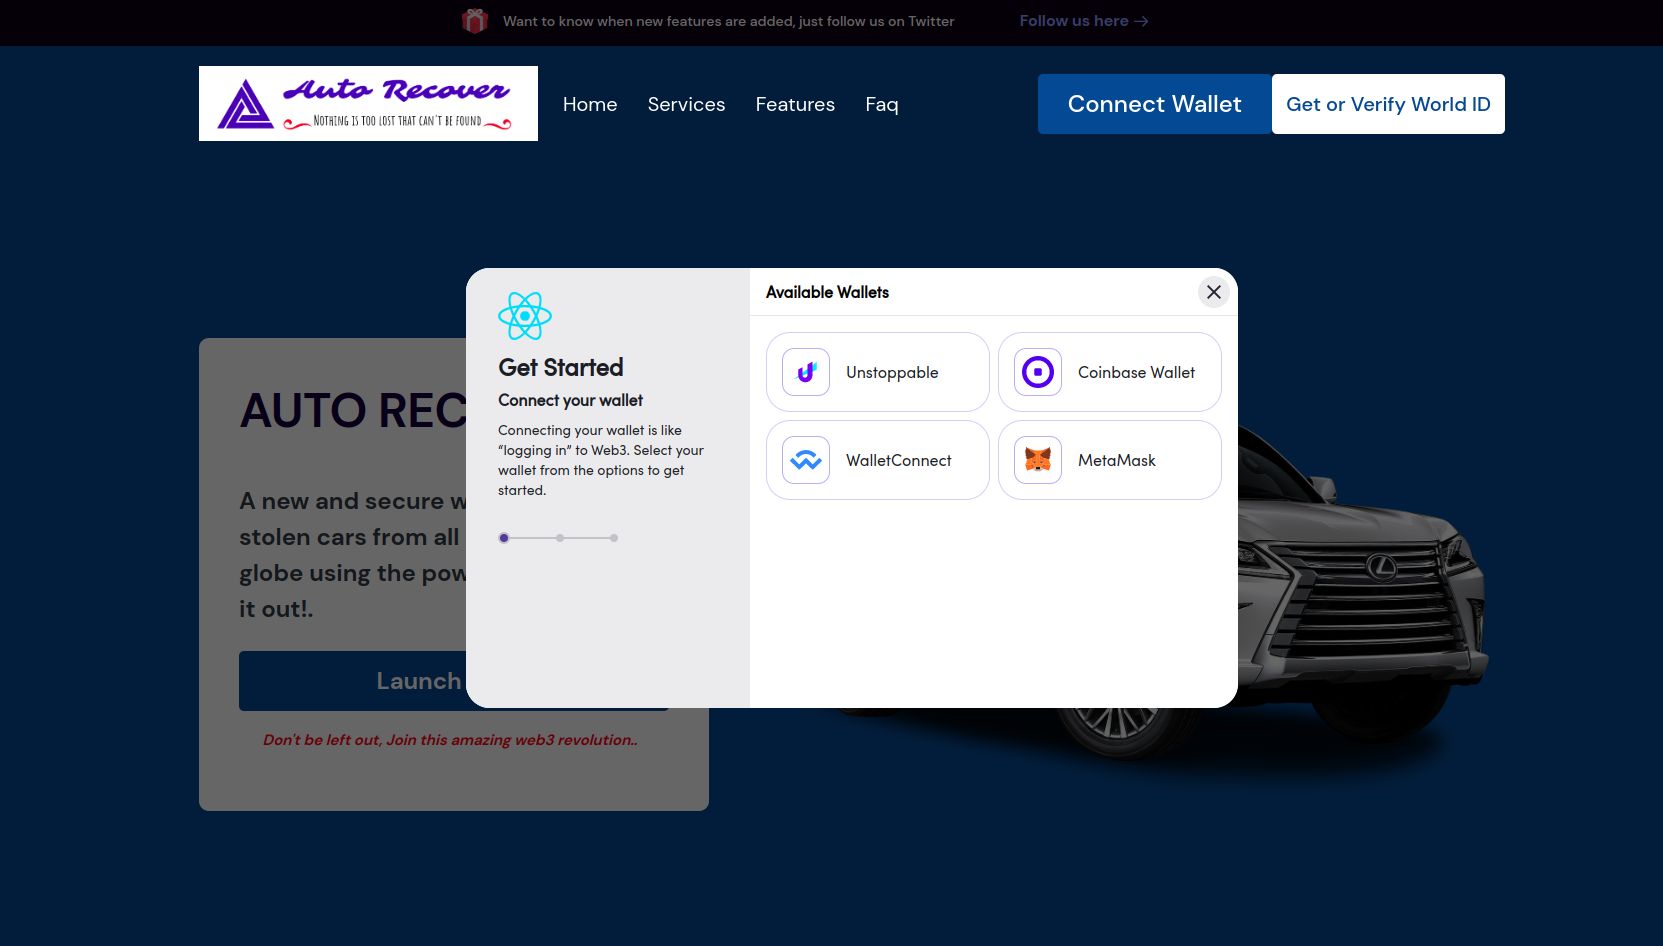
Task: Open the Features nav link
Action: coord(795,104)
